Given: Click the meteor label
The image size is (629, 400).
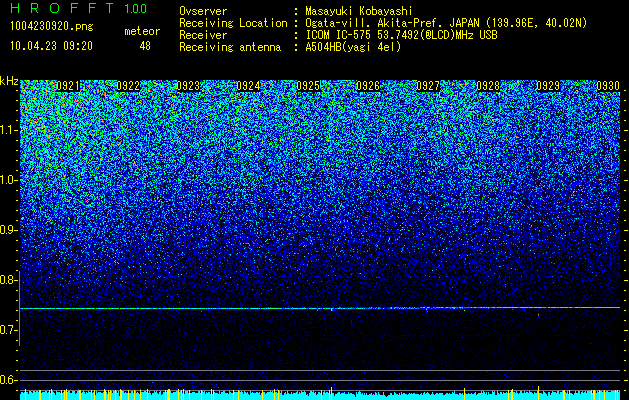Looking at the screenshot, I should tap(142, 31).
